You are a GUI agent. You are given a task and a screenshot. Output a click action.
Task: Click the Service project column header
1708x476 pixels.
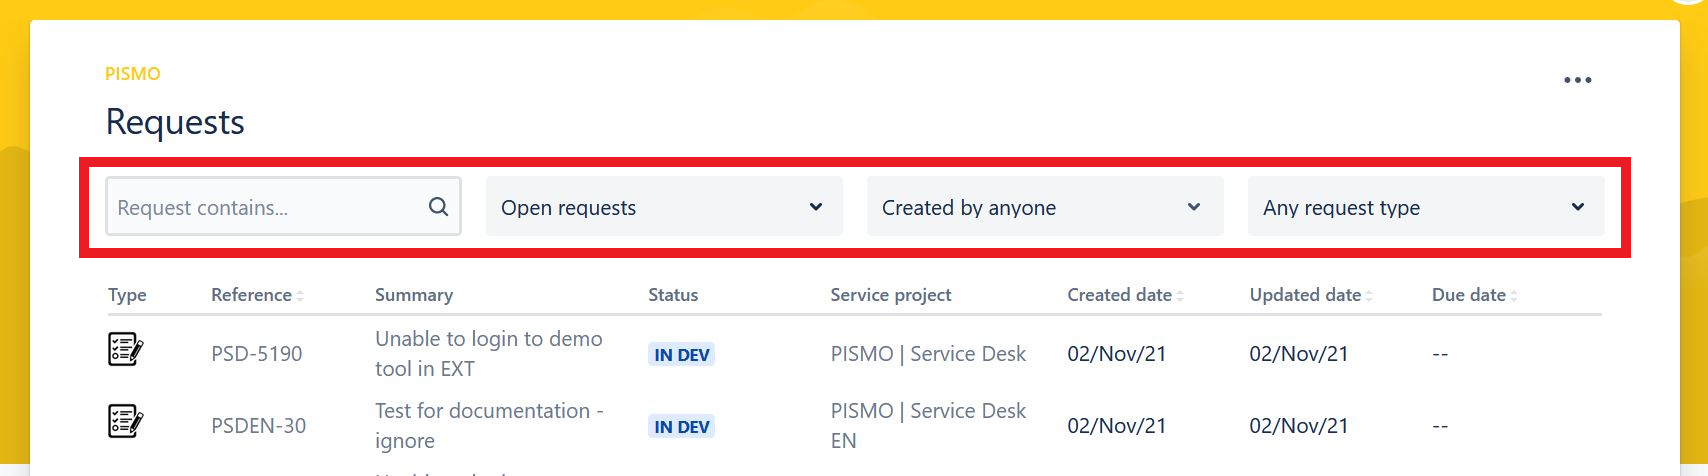[891, 295]
